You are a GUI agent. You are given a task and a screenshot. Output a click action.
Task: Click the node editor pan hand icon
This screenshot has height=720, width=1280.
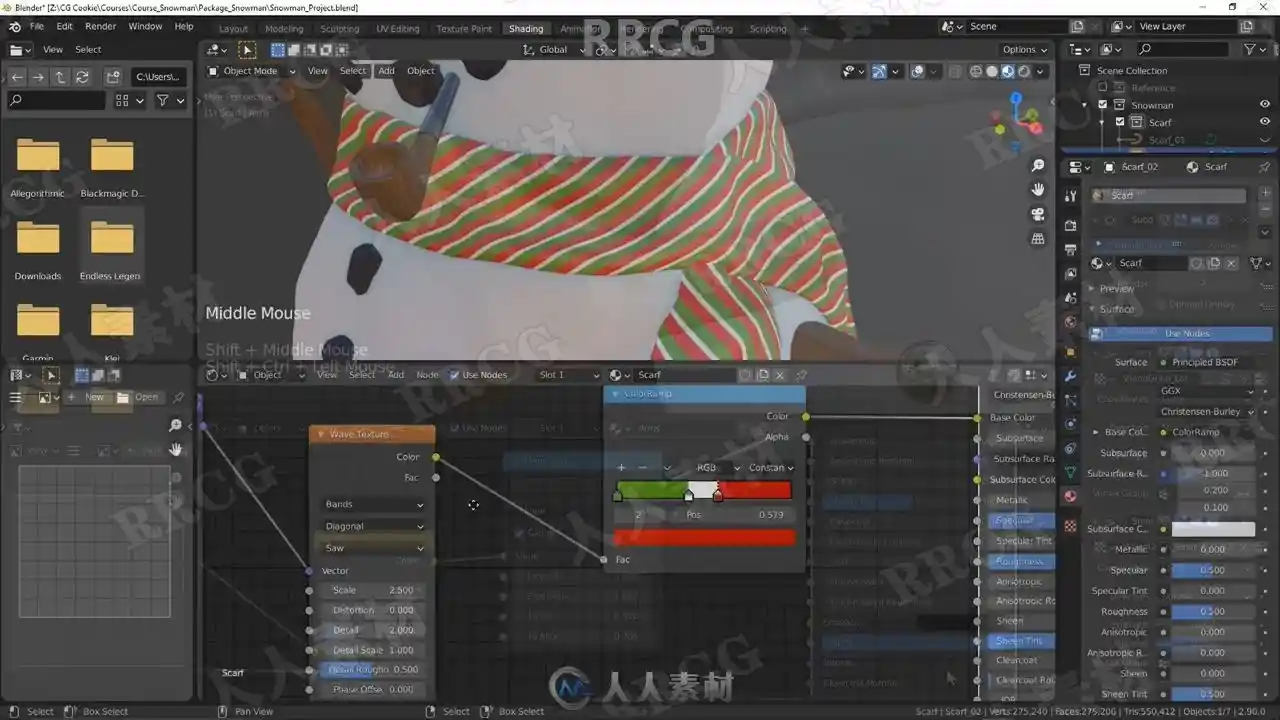(x=176, y=450)
